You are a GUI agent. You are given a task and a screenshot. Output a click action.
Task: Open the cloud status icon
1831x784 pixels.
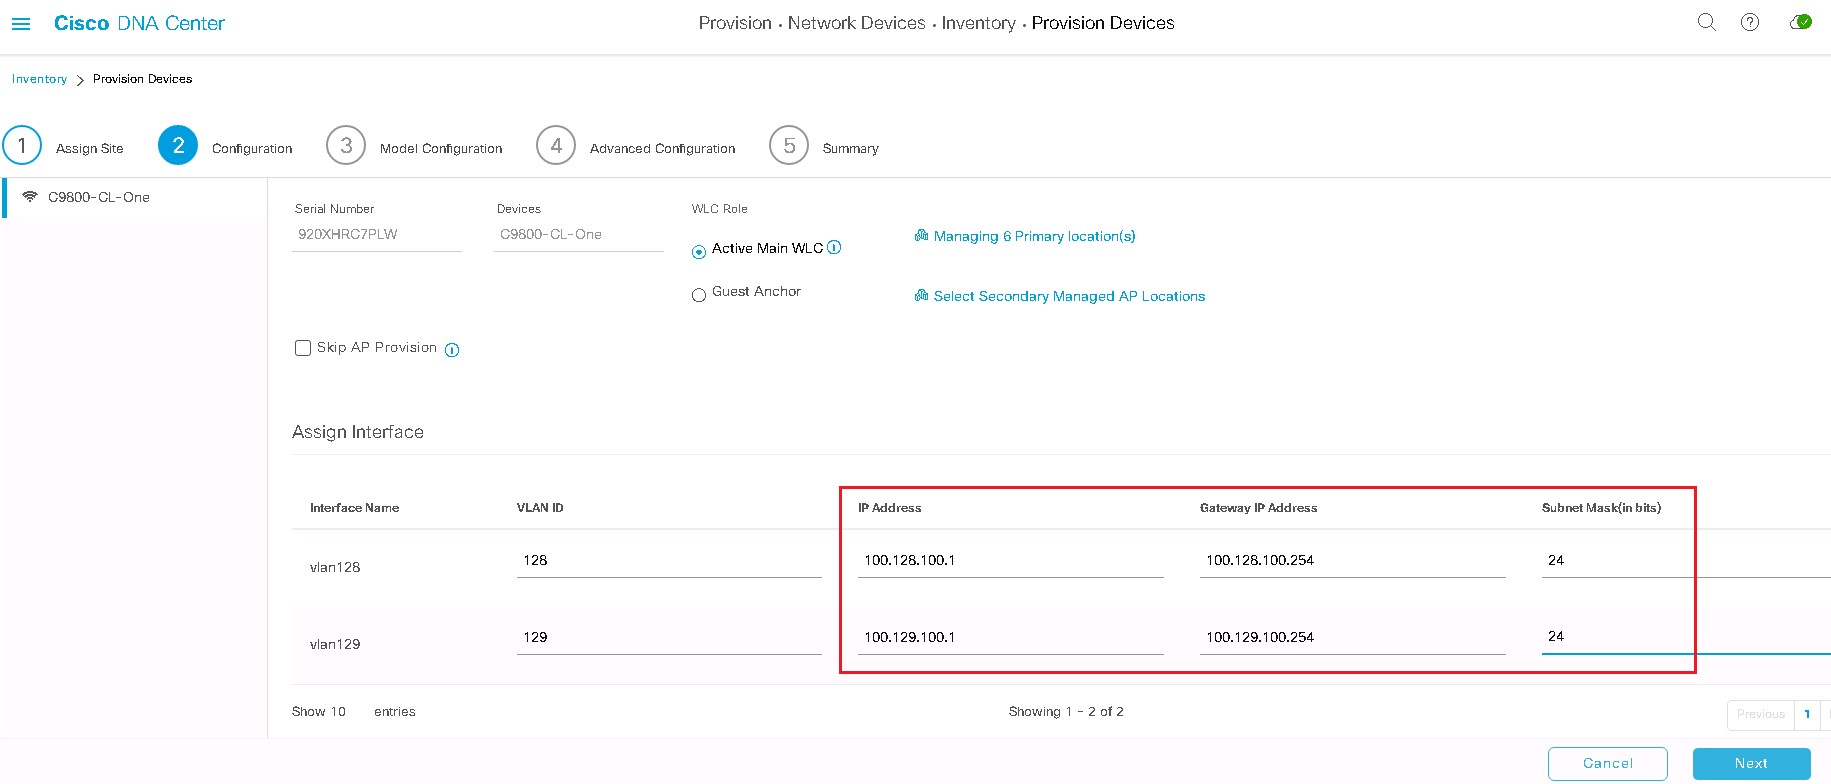[x=1800, y=22]
